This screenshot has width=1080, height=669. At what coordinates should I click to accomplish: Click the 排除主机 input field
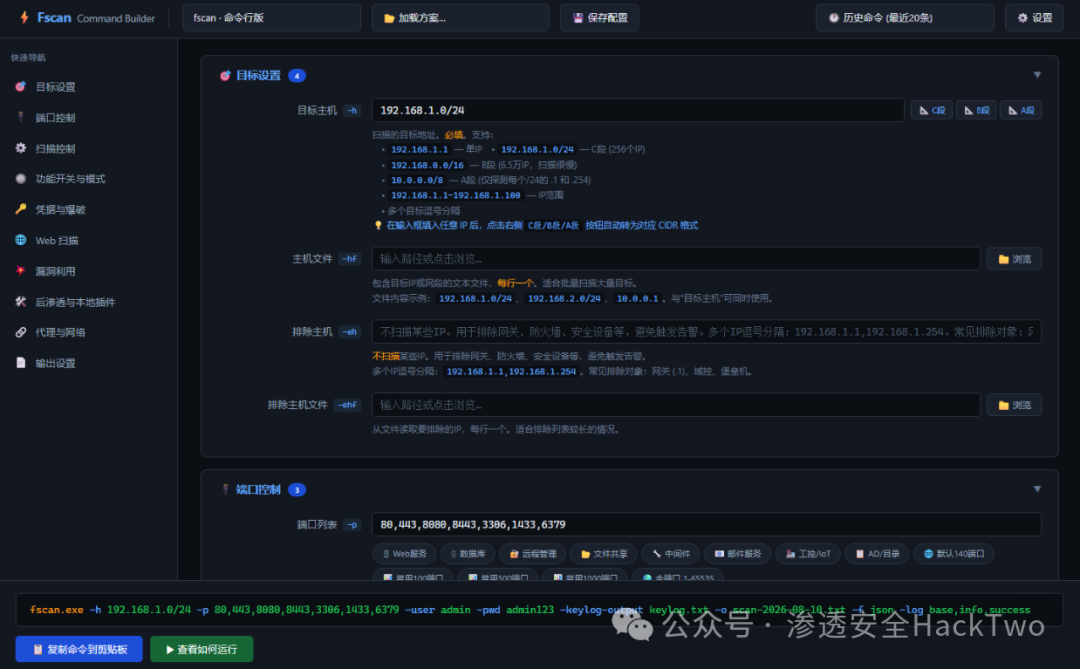click(706, 332)
